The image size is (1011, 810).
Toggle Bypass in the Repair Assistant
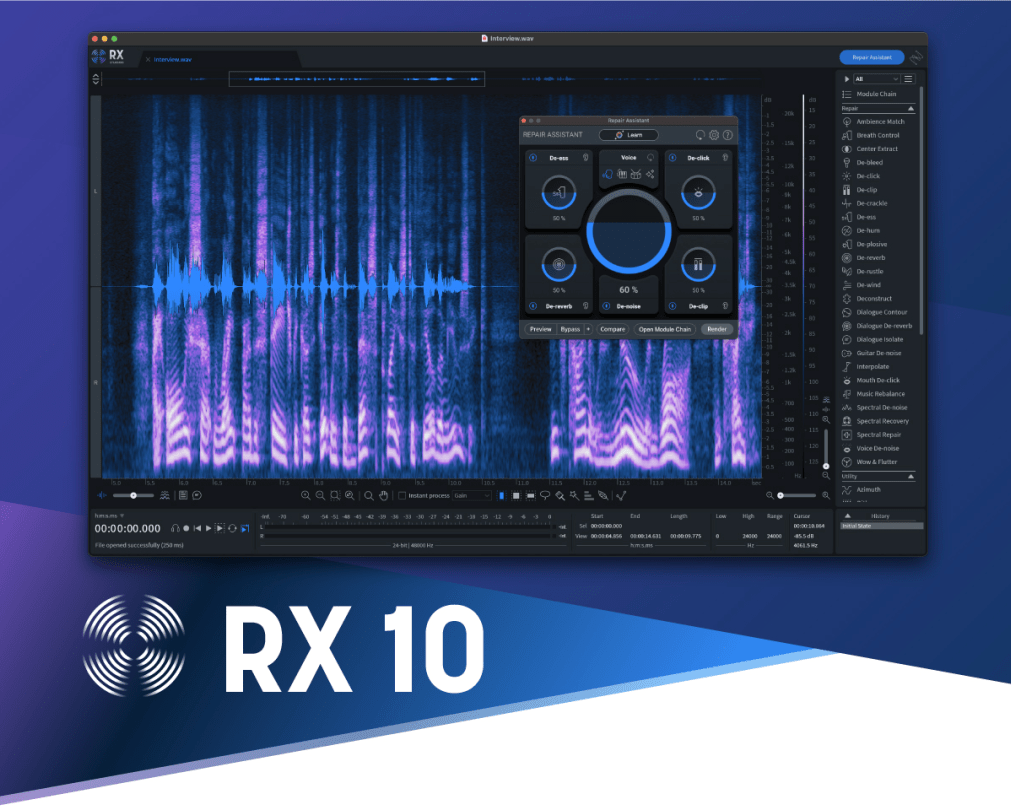(569, 329)
